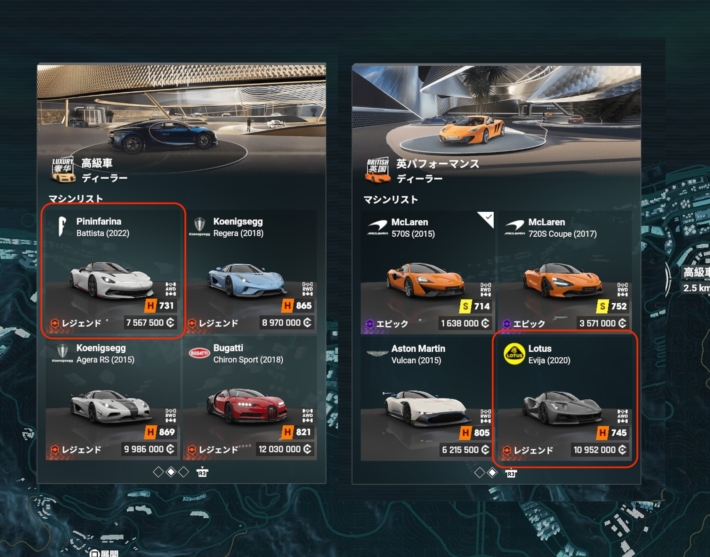This screenshot has height=557, width=710.
Task: Click the luxury dealer showroom image
Action: 182,120
